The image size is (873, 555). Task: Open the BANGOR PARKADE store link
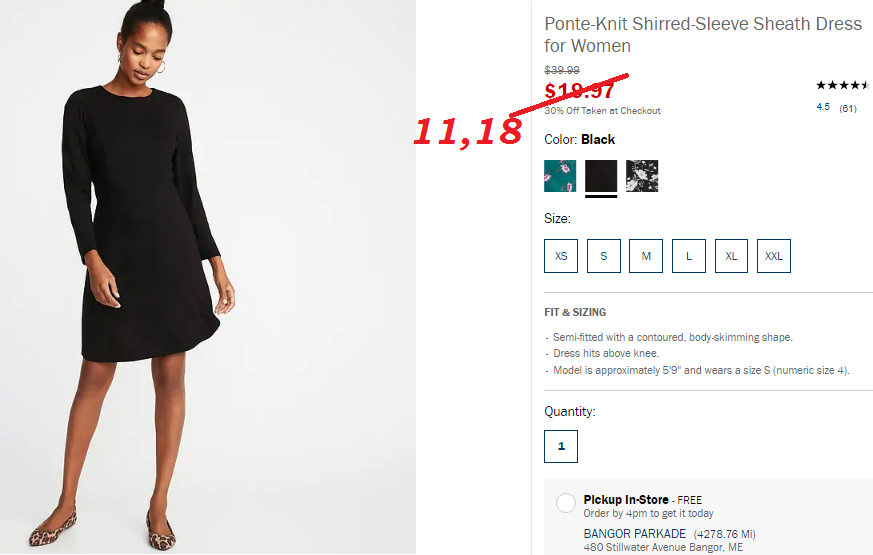pyautogui.click(x=635, y=533)
